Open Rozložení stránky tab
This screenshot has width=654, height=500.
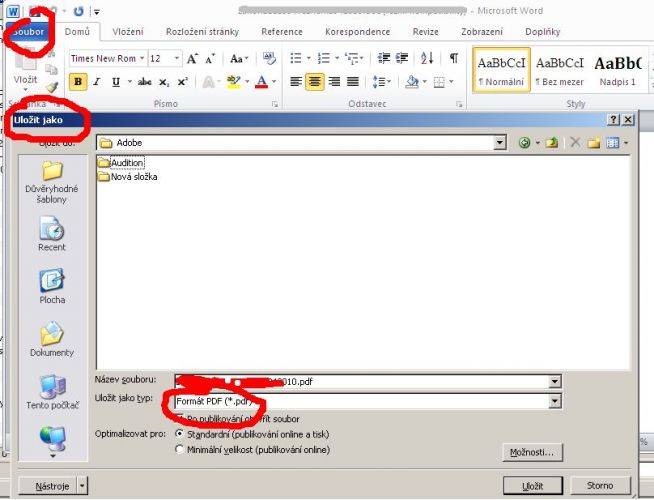(x=202, y=32)
